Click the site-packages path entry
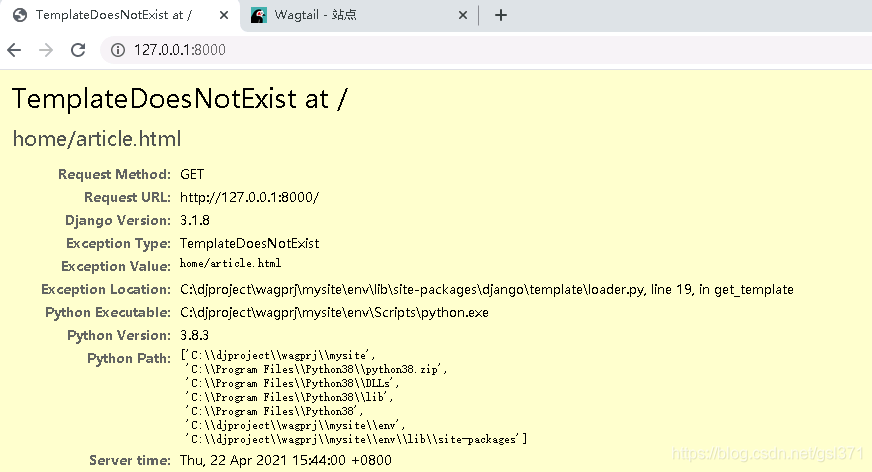872x472 pixels. pyautogui.click(x=356, y=439)
